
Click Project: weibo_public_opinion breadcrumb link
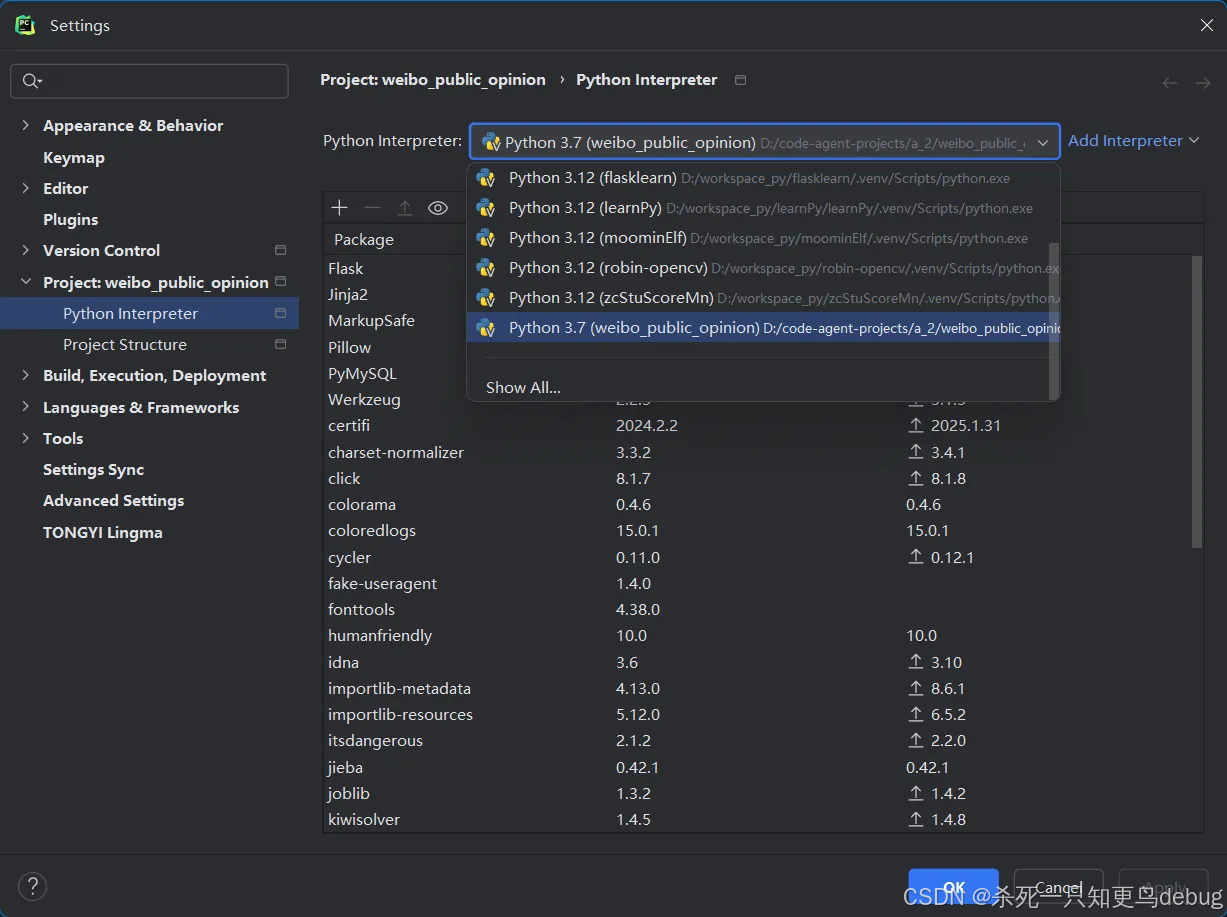pyautogui.click(x=433, y=80)
